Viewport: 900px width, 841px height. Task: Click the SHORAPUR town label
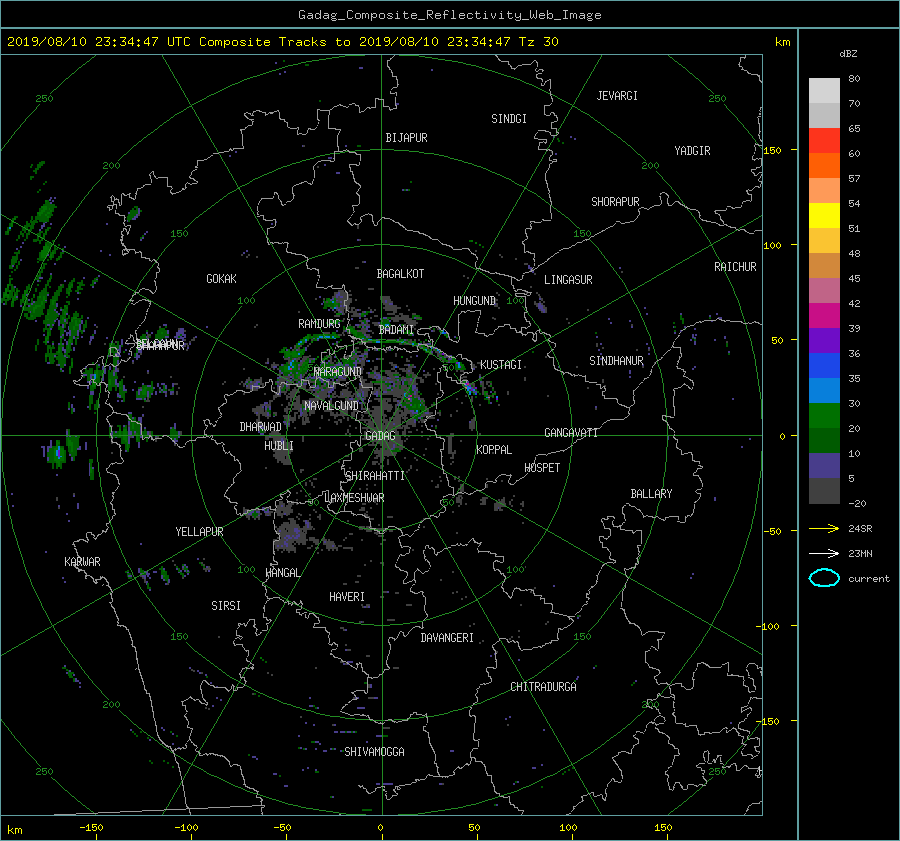coord(615,202)
